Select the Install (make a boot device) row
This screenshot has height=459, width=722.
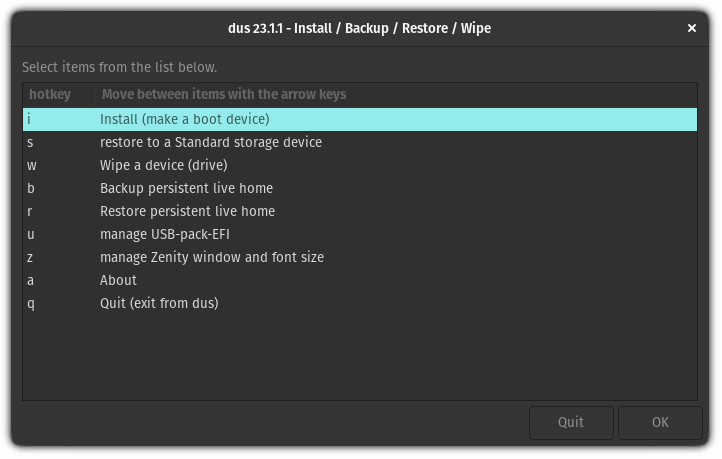(185, 119)
